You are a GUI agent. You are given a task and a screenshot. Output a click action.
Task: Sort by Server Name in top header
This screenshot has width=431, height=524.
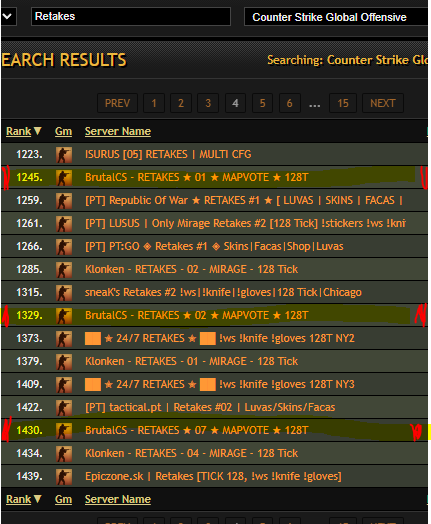point(118,131)
